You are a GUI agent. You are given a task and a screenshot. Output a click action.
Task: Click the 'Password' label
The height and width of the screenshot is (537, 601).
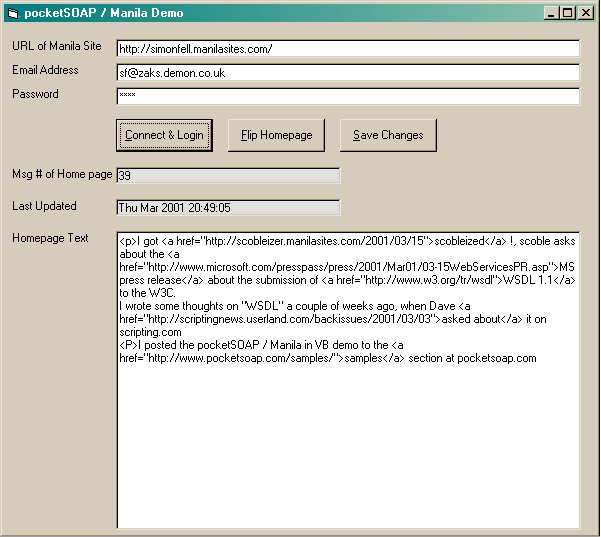click(x=35, y=94)
